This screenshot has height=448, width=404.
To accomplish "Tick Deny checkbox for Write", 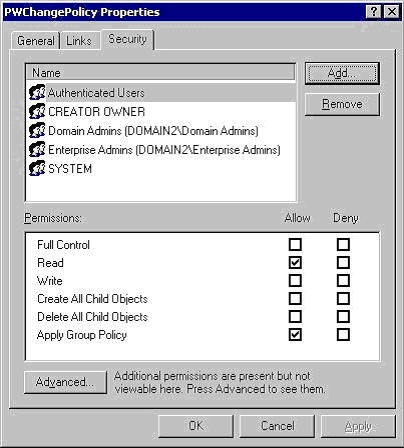I will tap(343, 280).
